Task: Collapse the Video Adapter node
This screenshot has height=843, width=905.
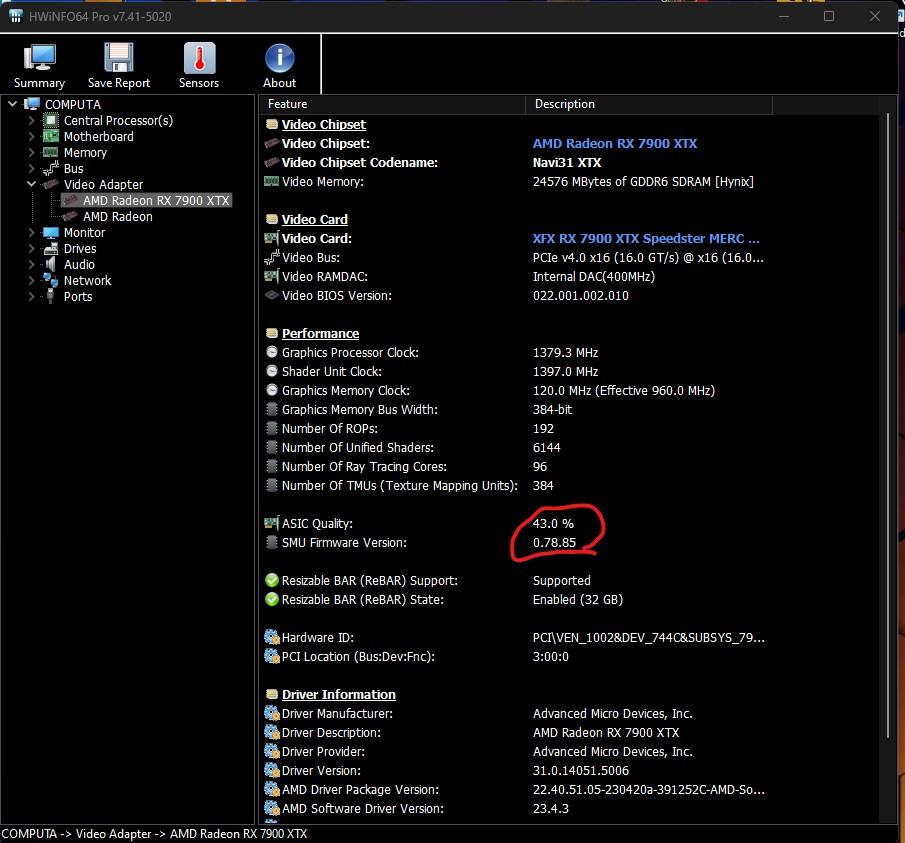Action: click(x=32, y=184)
